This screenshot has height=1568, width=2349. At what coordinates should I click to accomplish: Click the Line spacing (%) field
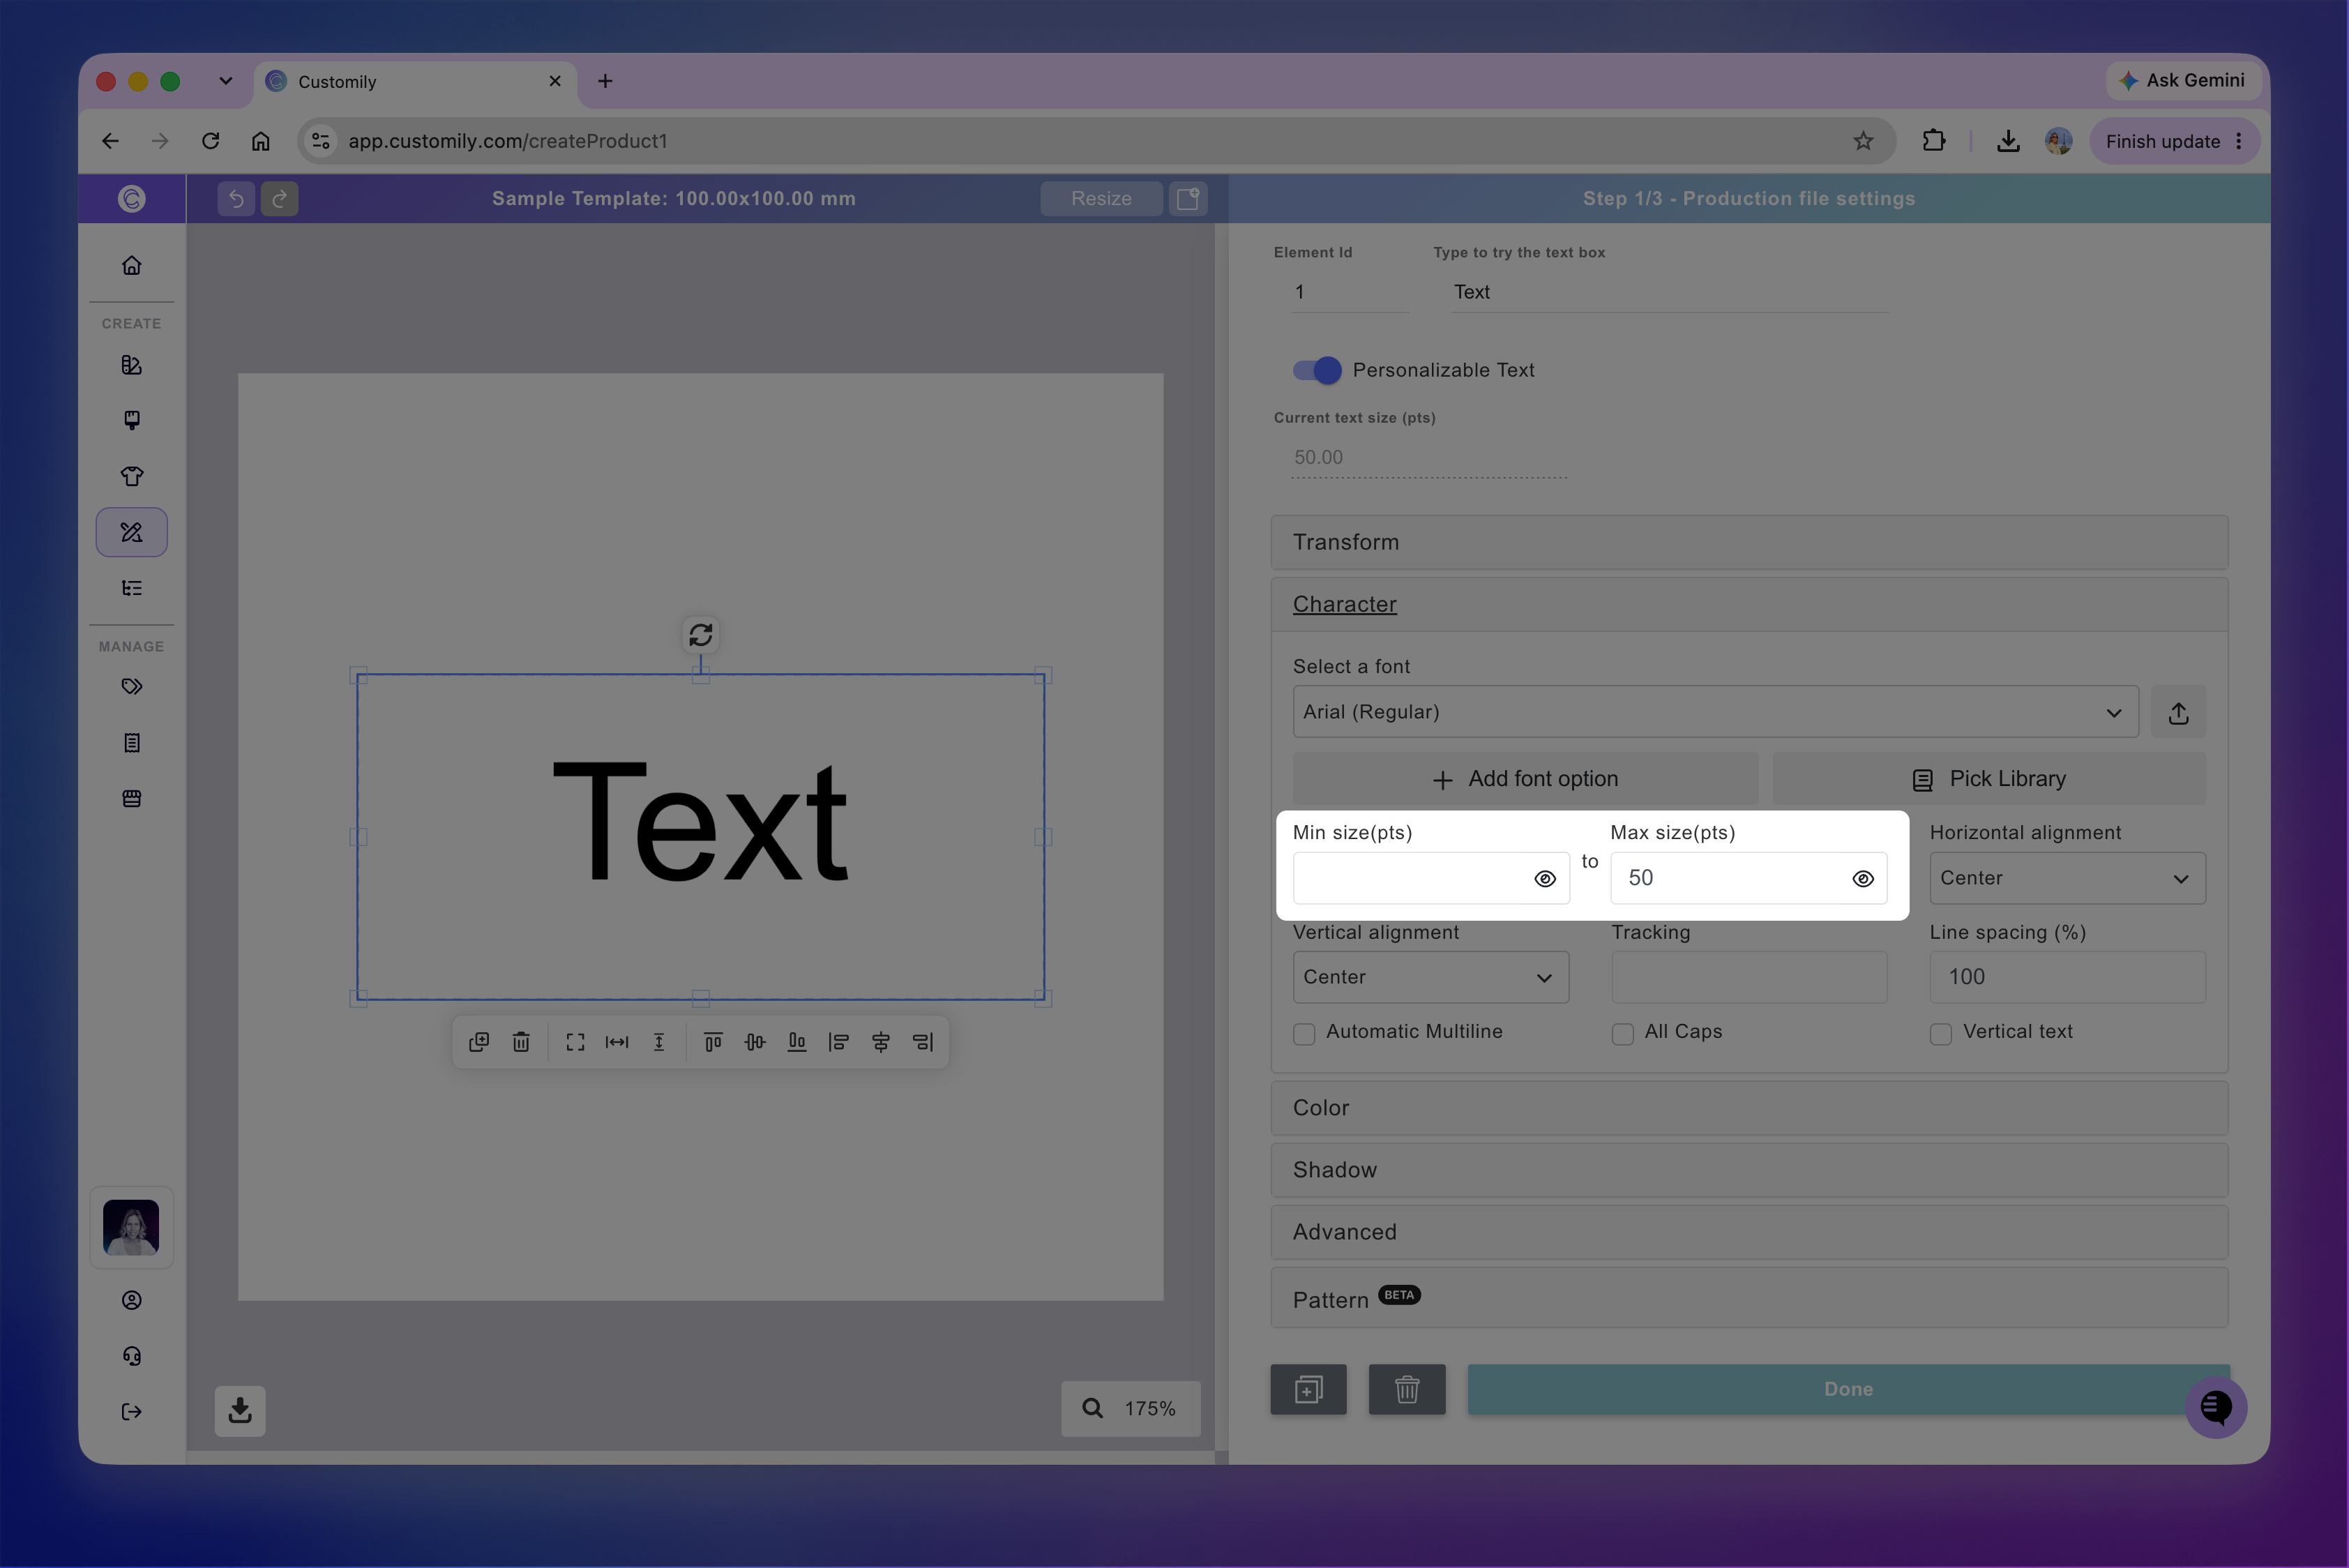tap(2067, 977)
